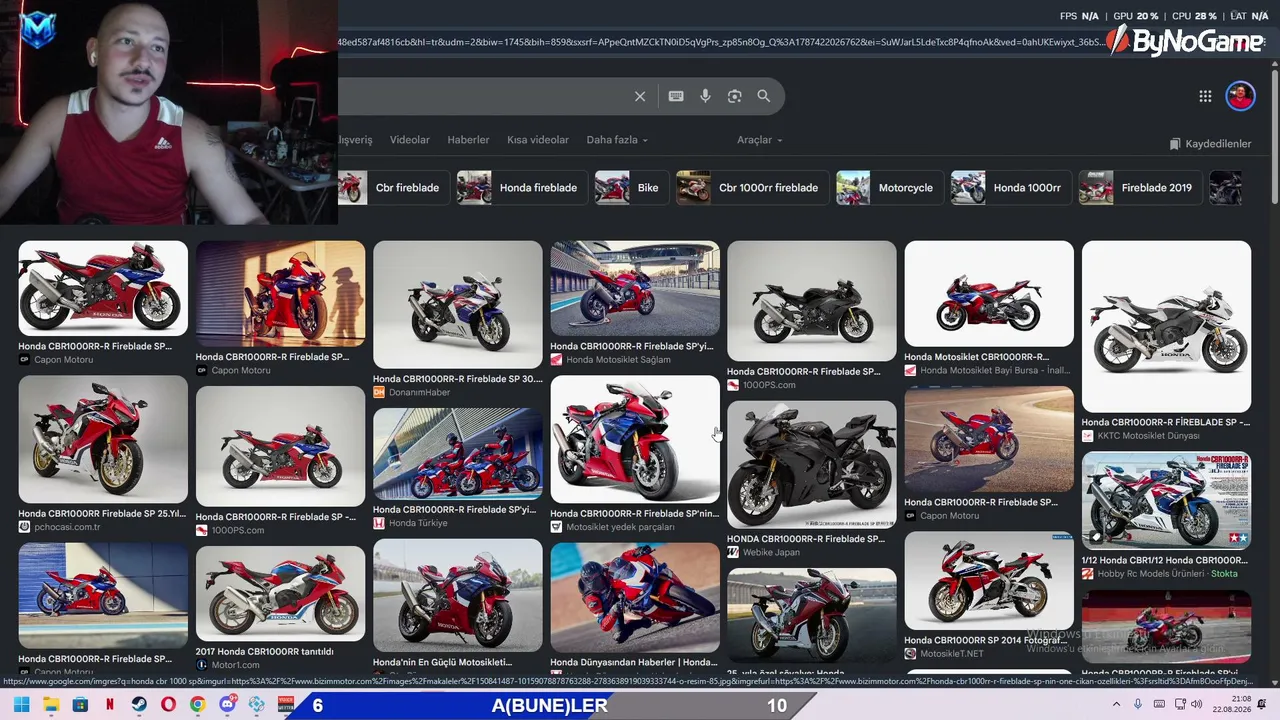Switch to the Videolar tab
The image size is (1280, 720).
click(x=410, y=140)
